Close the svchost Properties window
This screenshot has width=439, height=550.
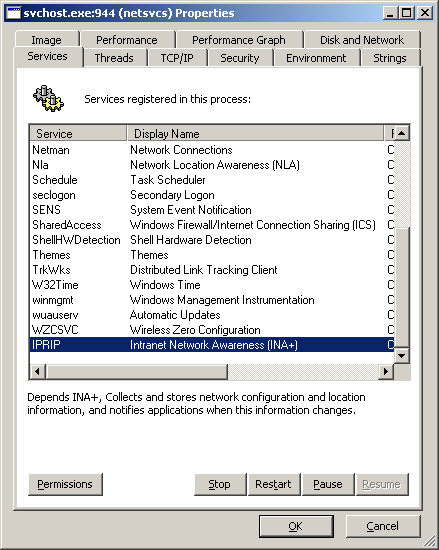[x=425, y=13]
